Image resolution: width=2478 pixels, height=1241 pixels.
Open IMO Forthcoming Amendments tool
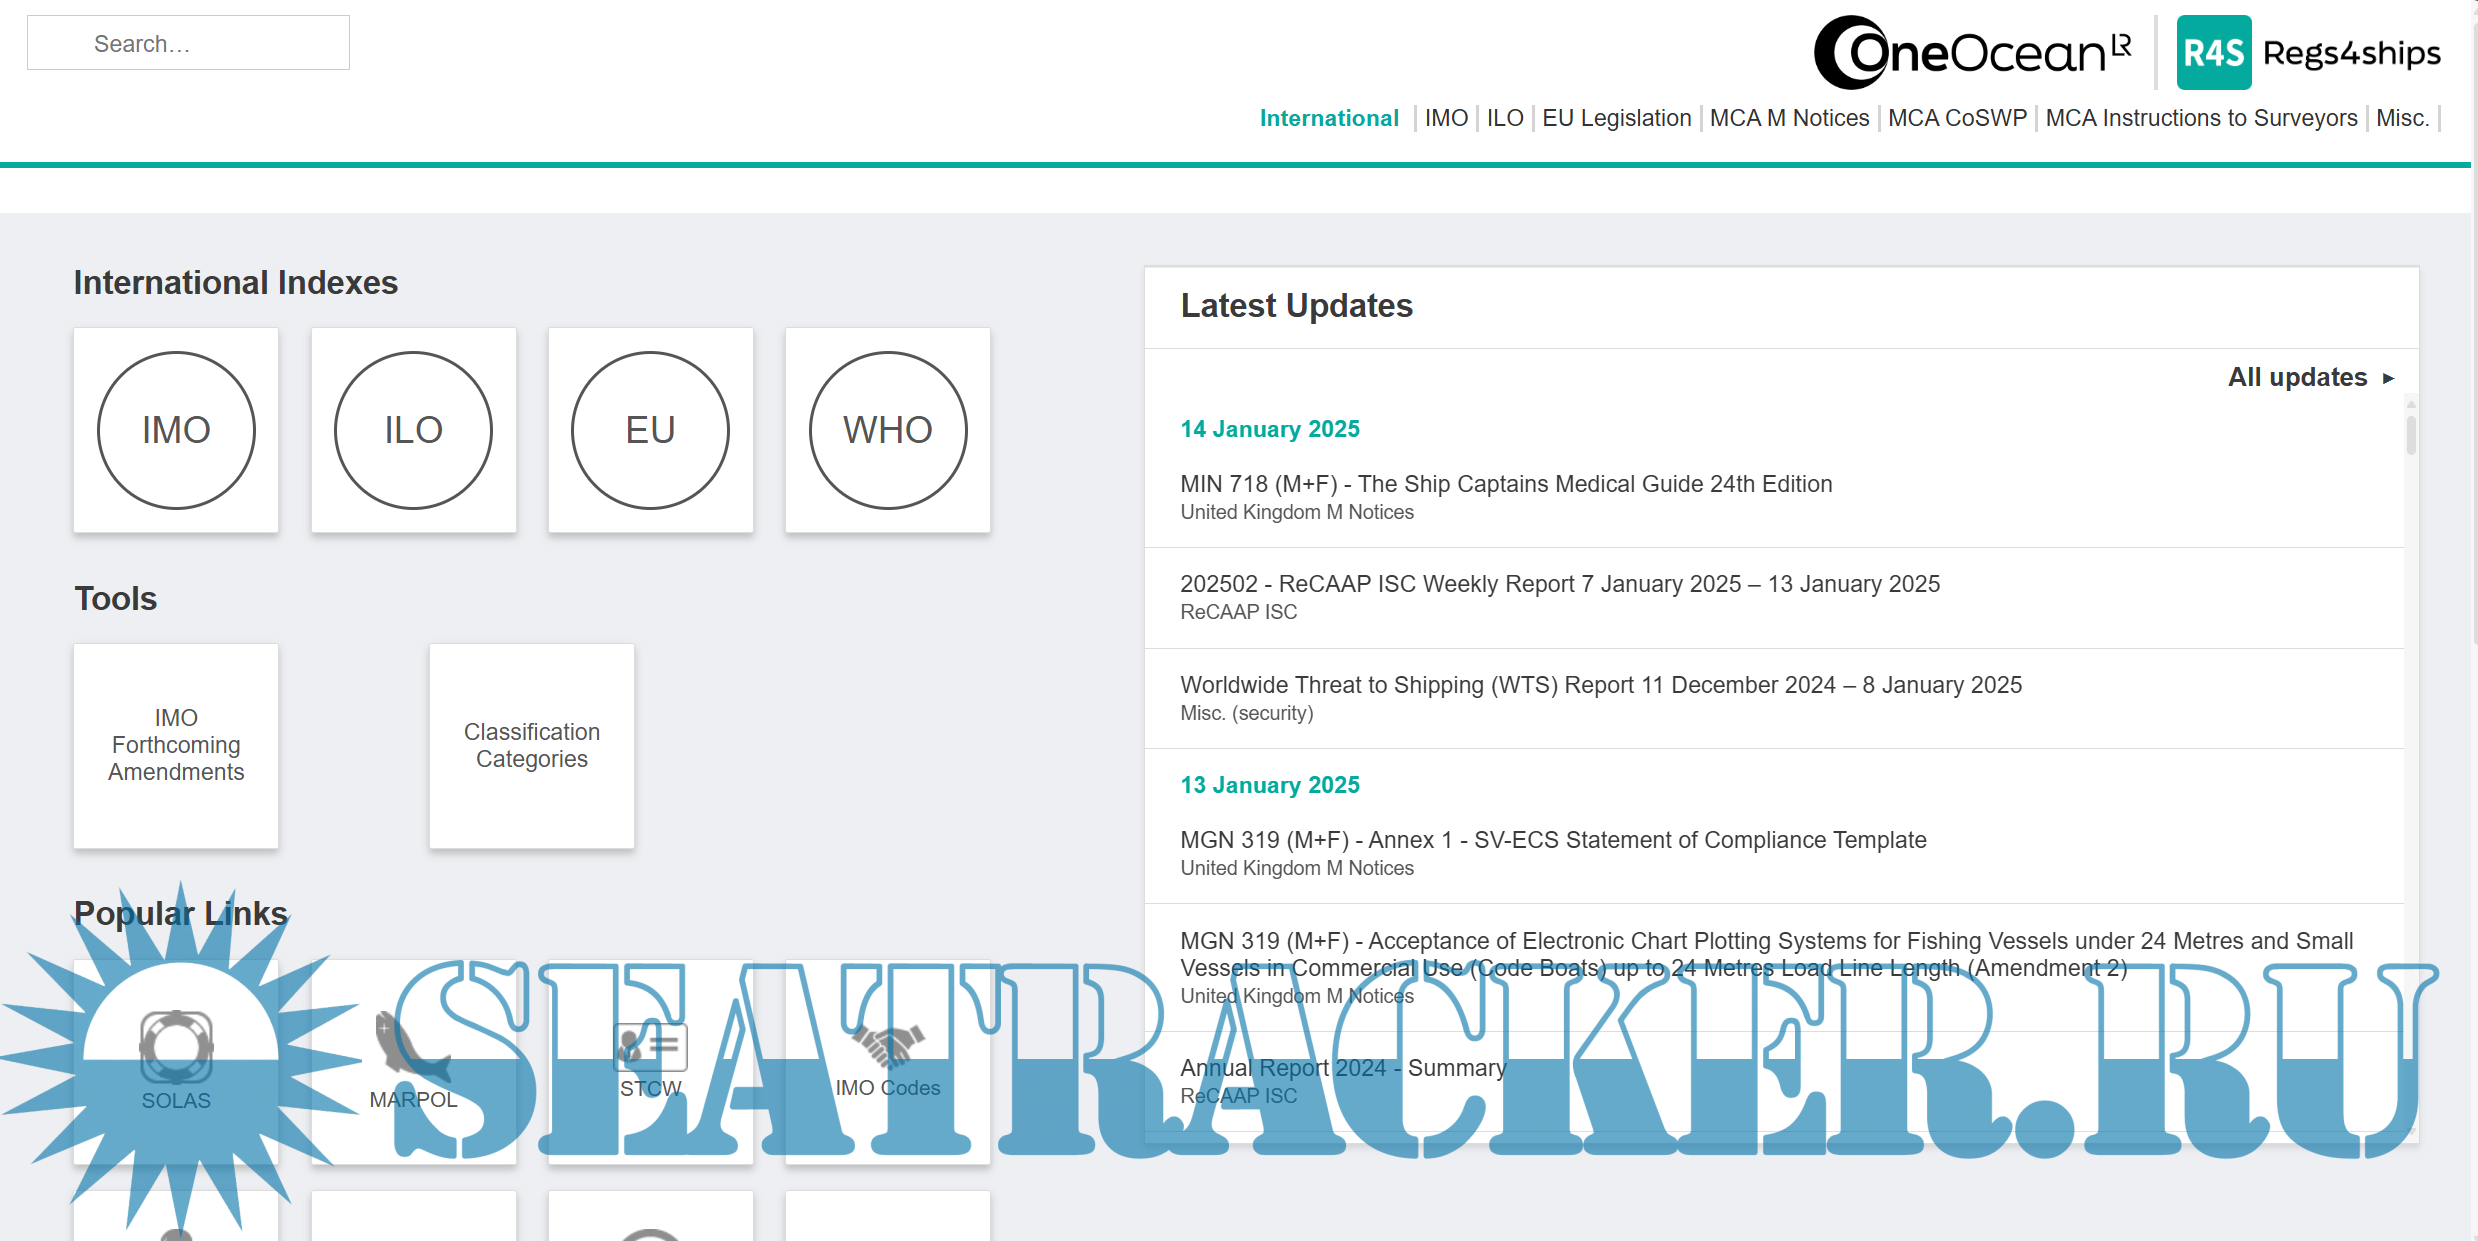click(x=176, y=745)
